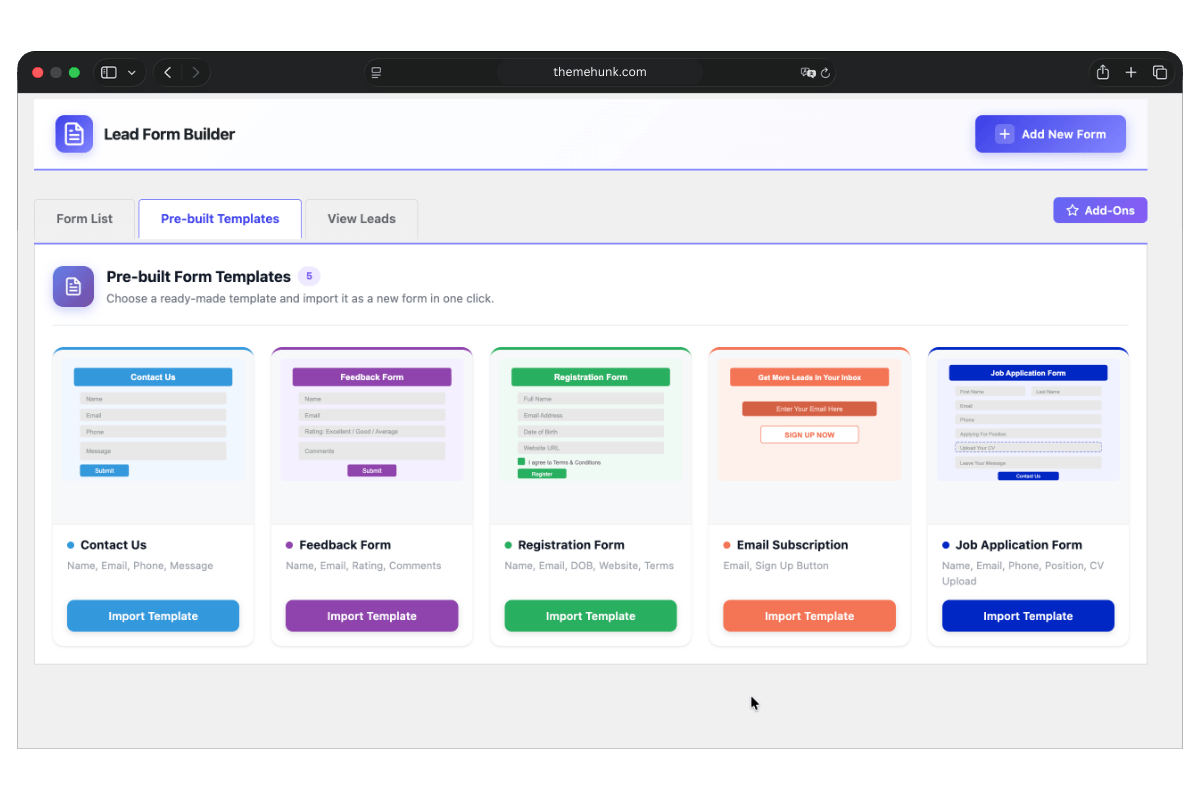Click the themehunk.com address bar
1200x800 pixels.
pyautogui.click(x=600, y=72)
